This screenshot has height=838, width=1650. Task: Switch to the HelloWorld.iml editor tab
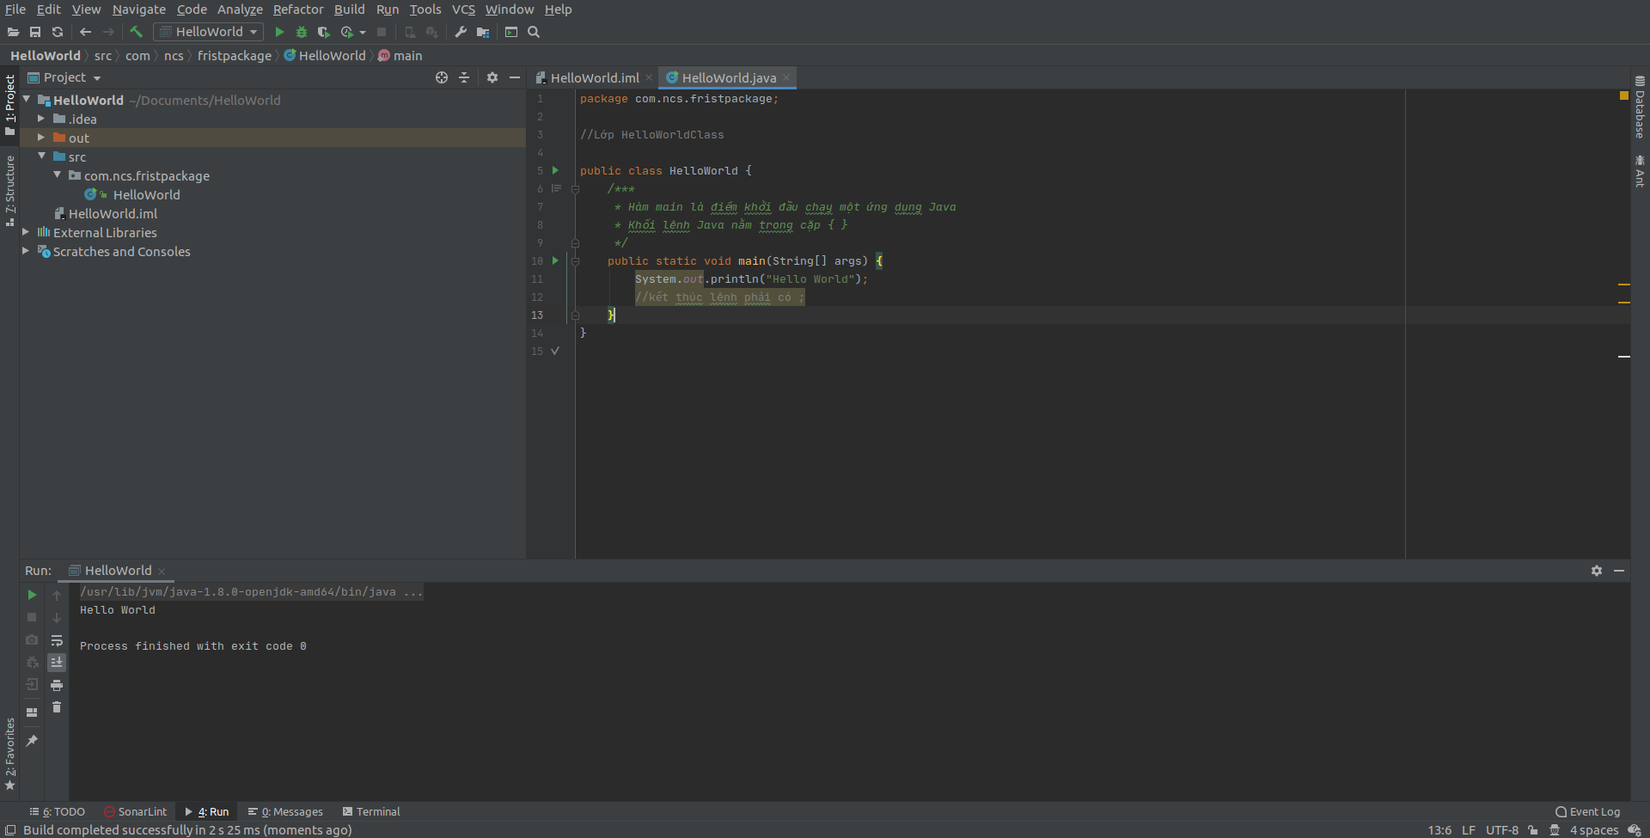(x=594, y=77)
